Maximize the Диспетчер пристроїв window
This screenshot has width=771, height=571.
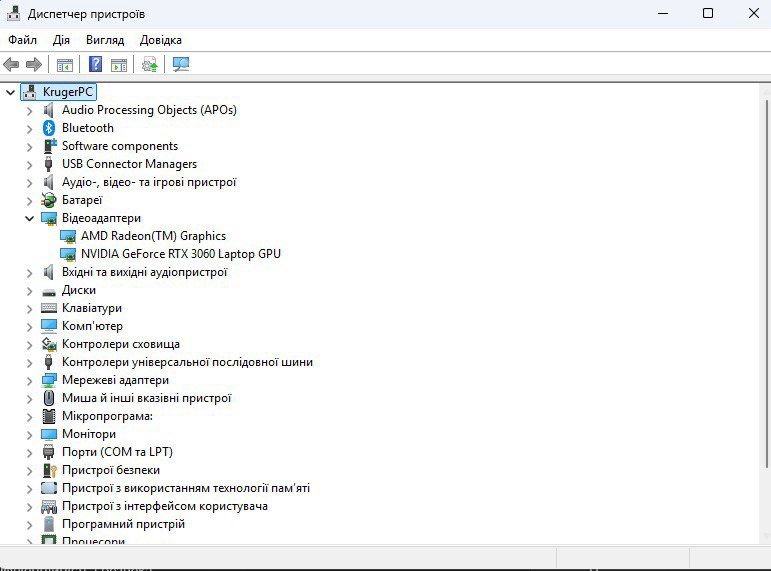click(708, 13)
